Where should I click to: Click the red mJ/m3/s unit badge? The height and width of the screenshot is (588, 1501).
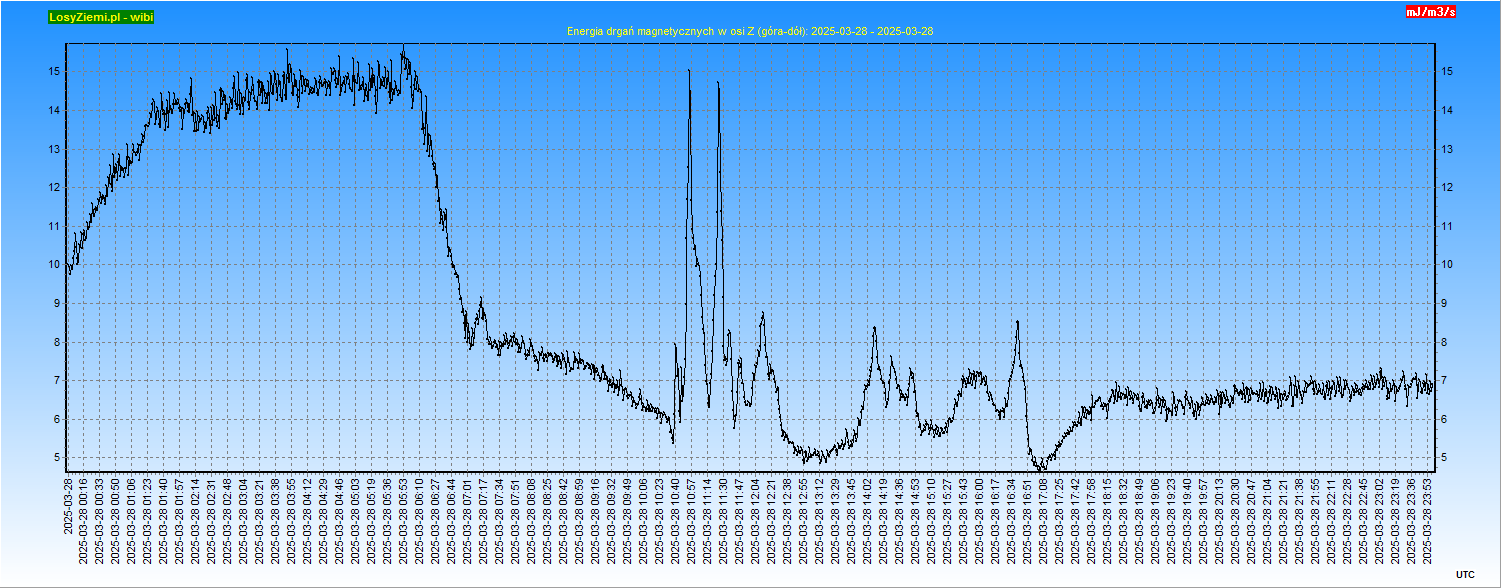pos(1430,12)
